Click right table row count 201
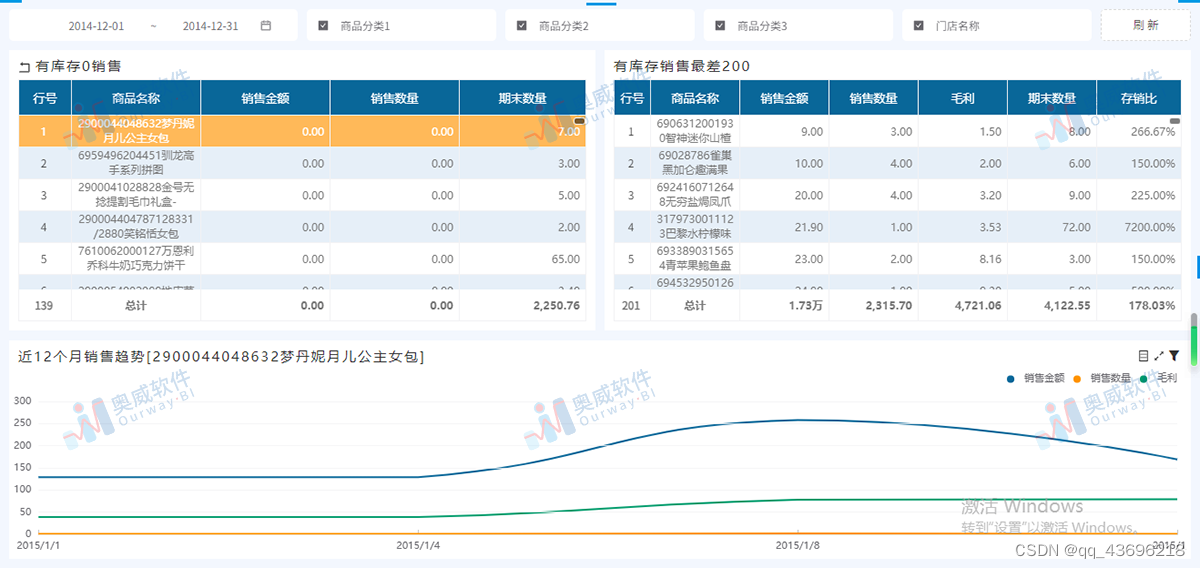The image size is (1200, 568). [630, 305]
